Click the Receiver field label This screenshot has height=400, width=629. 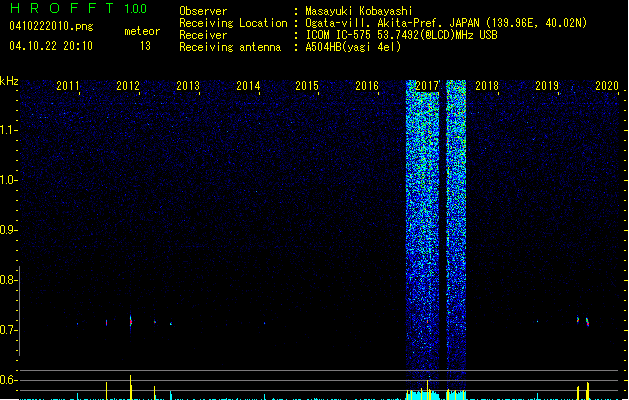click(203, 35)
